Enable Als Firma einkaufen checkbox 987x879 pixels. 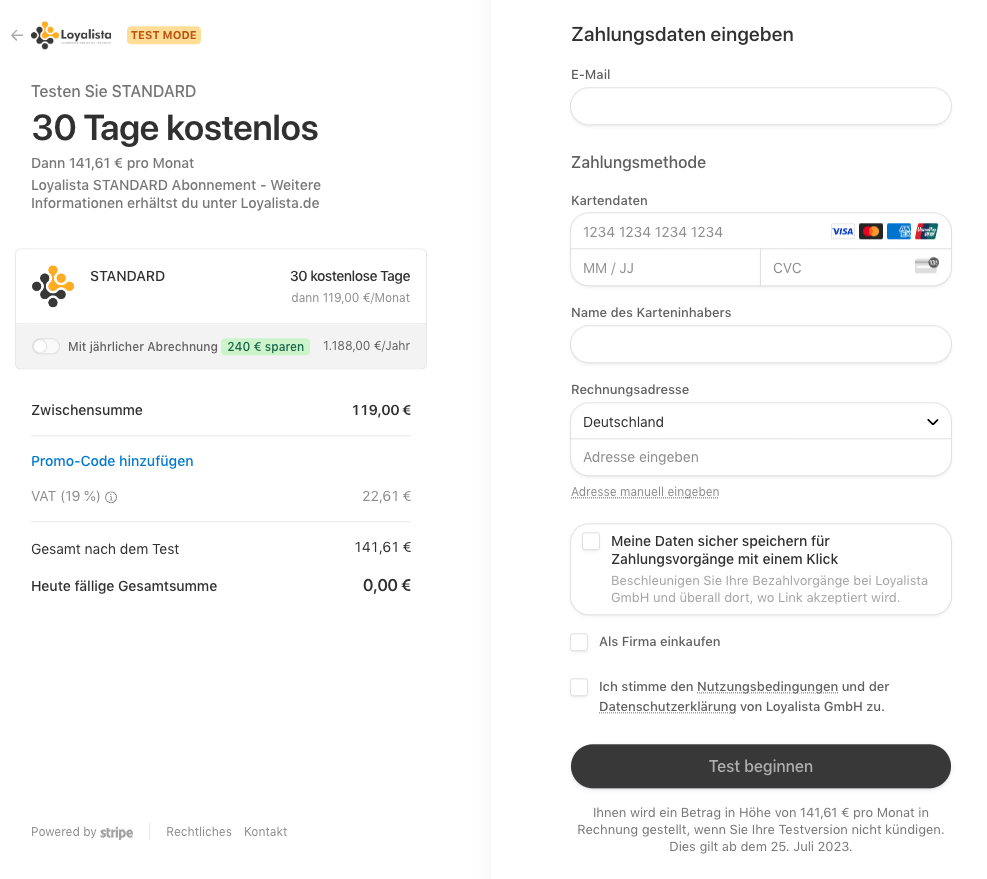point(579,642)
